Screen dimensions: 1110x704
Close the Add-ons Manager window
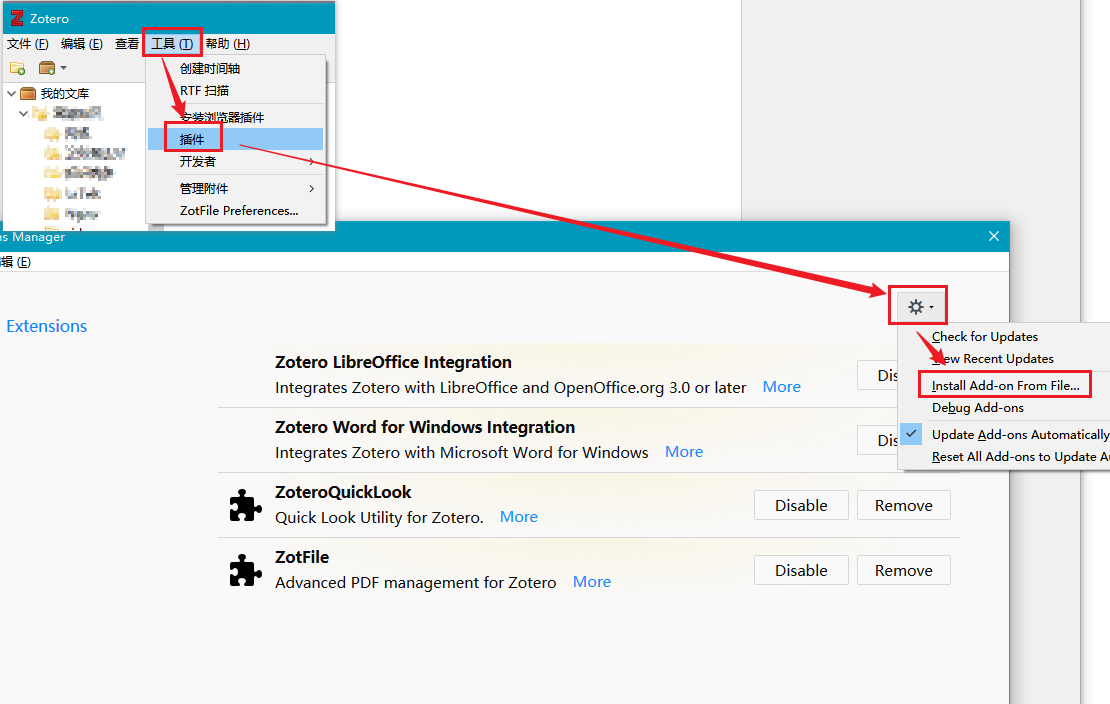coord(994,236)
